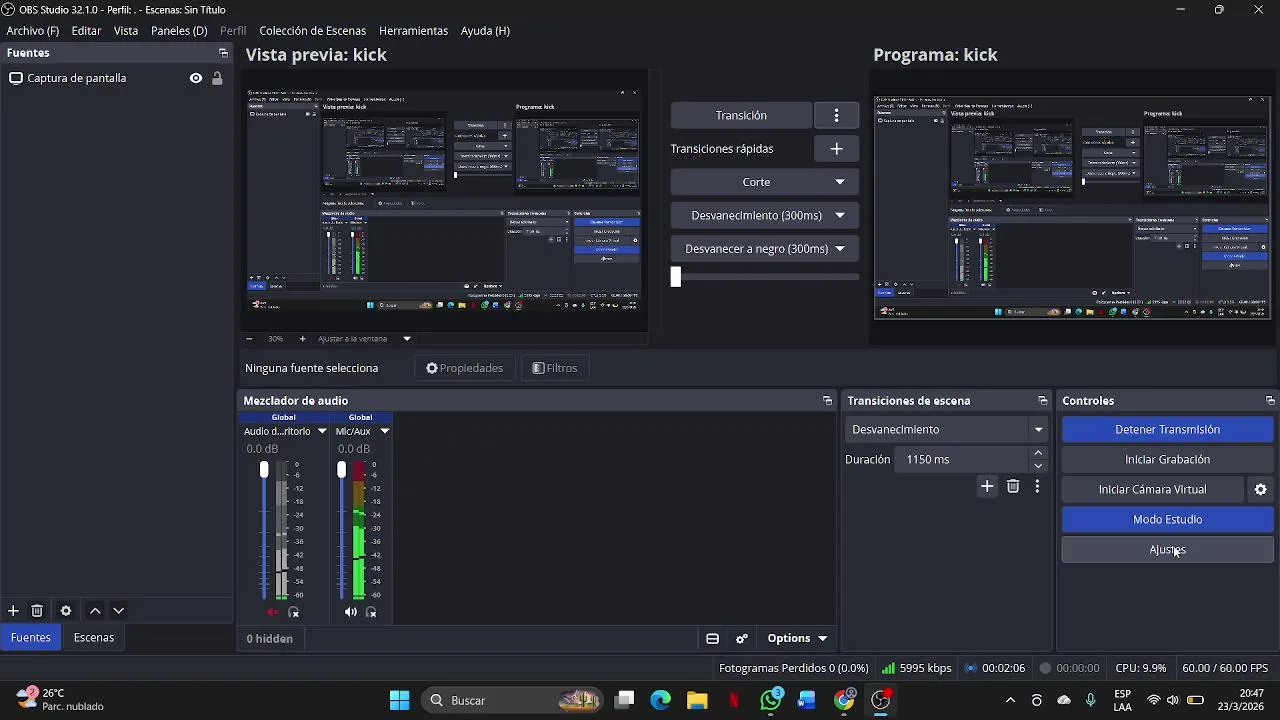Move the source up with the arrow
Image resolution: width=1280 pixels, height=720 pixels.
95,611
